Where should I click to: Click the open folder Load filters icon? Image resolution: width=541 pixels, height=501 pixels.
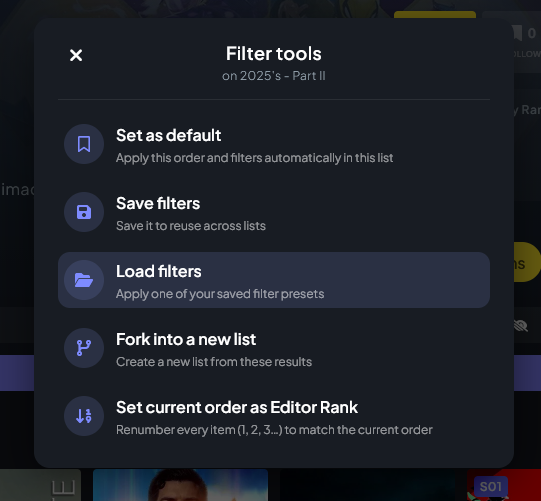tap(84, 280)
